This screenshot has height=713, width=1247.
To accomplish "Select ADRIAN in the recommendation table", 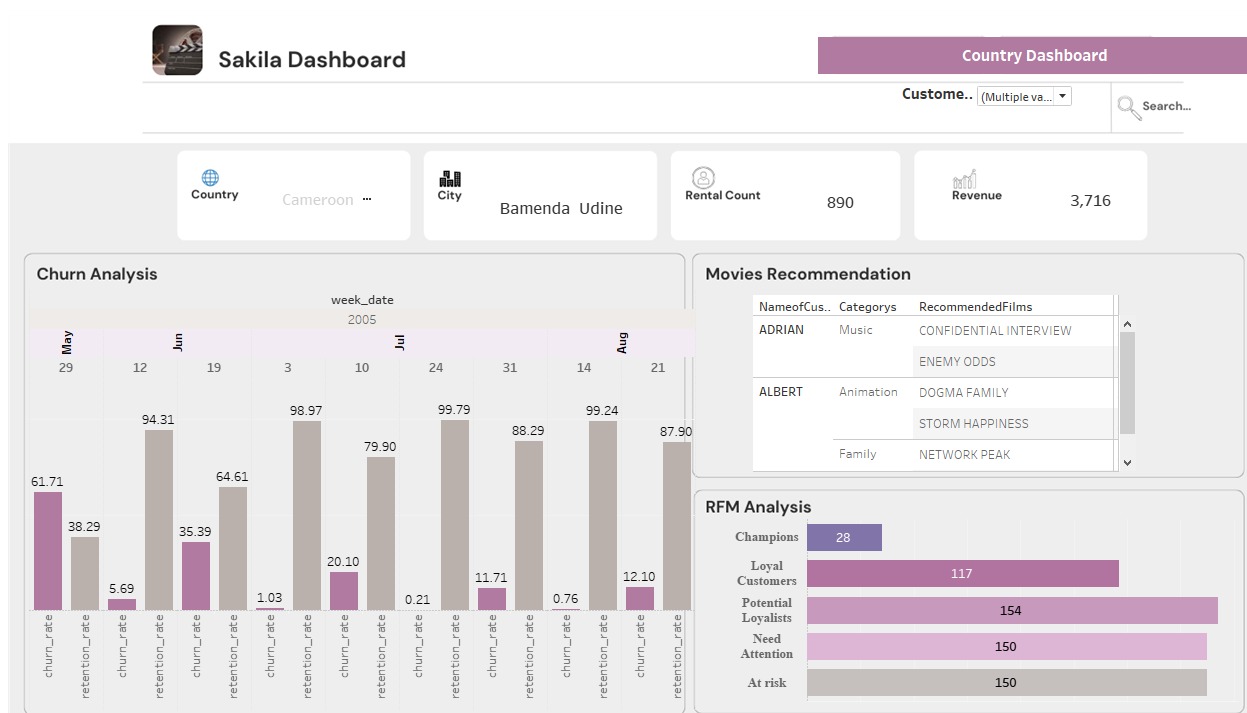I will (781, 330).
